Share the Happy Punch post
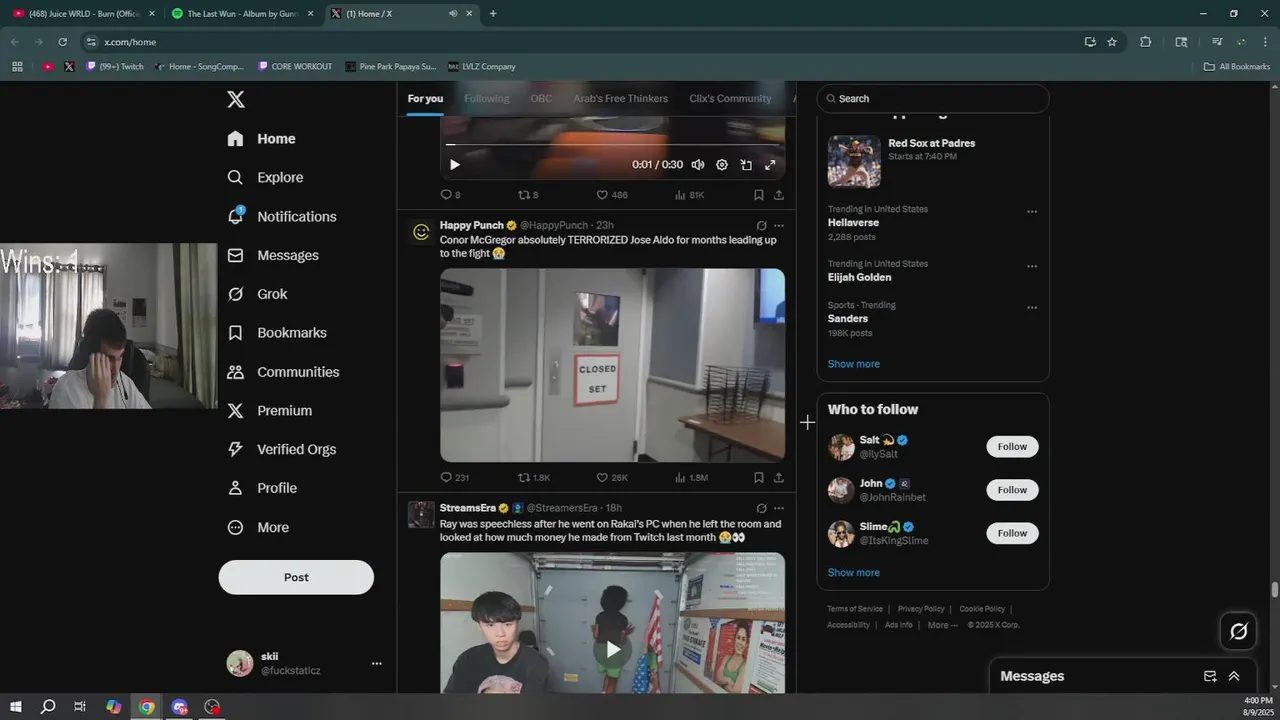This screenshot has width=1280, height=720. (779, 478)
